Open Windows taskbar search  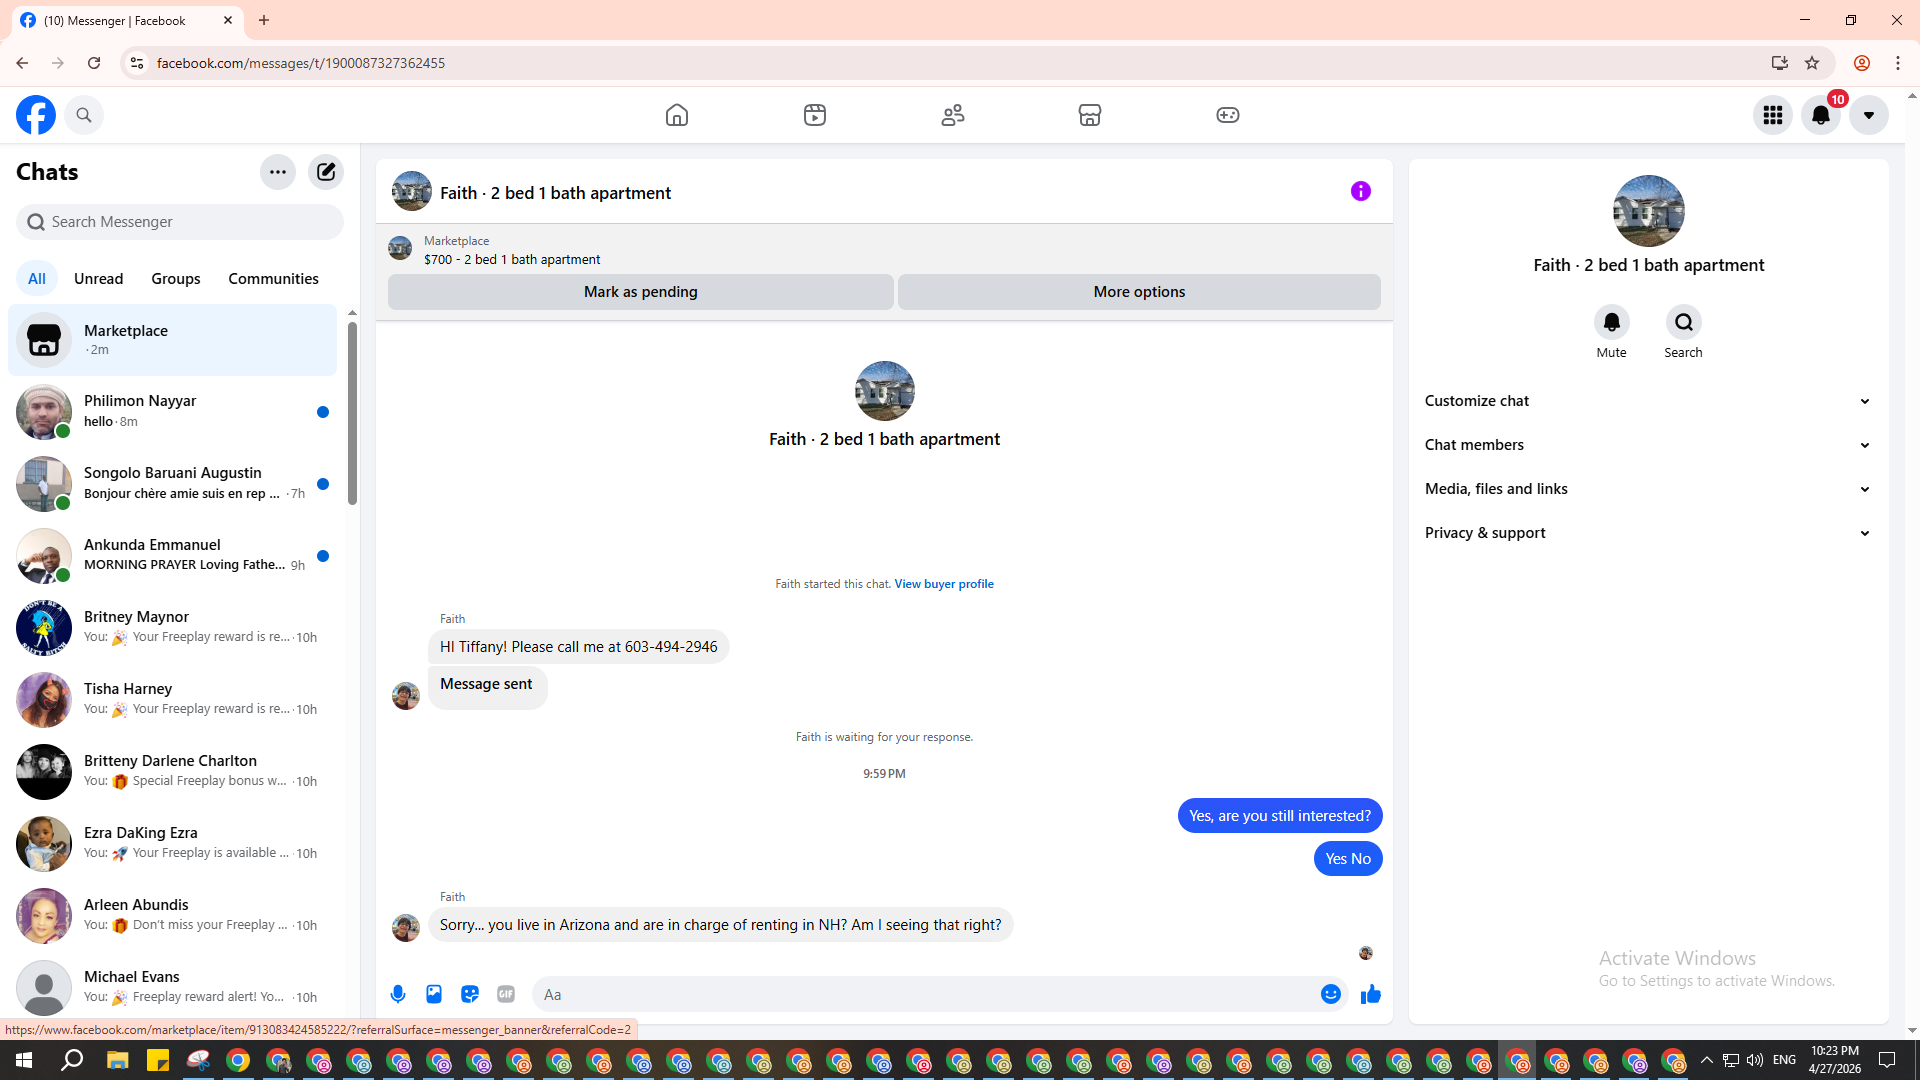coord(72,1060)
